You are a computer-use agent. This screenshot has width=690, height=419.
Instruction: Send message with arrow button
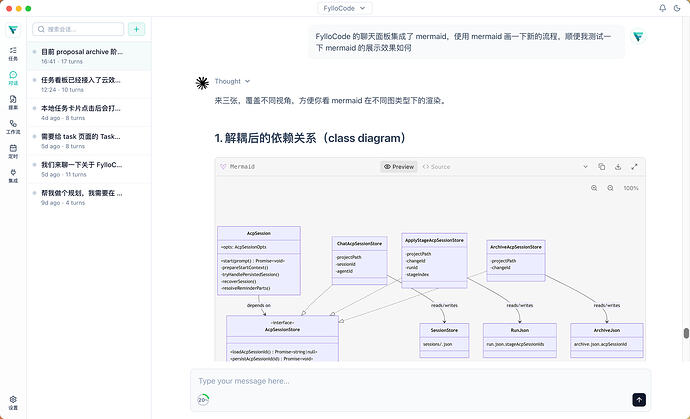pyautogui.click(x=639, y=400)
